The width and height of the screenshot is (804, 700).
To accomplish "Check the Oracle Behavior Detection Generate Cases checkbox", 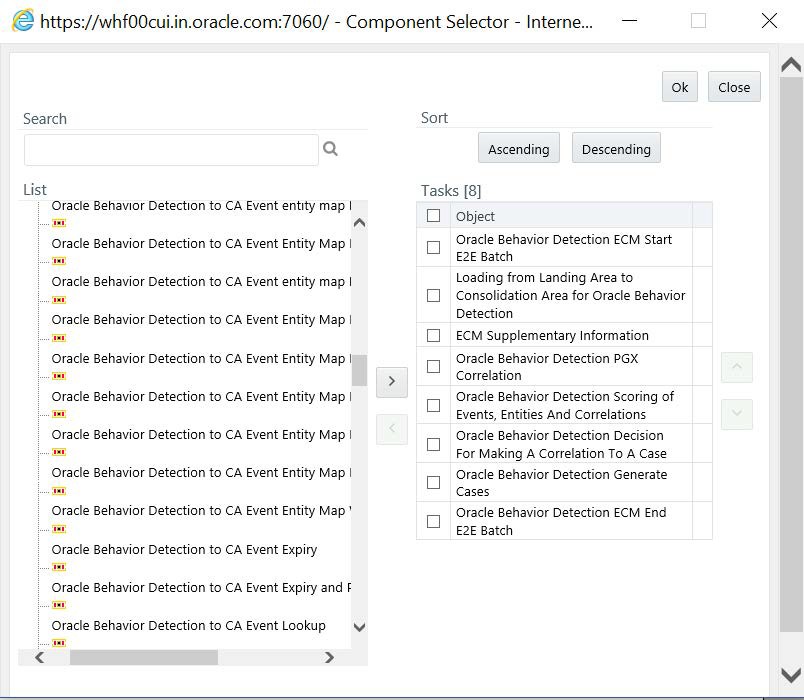I will click(x=433, y=482).
